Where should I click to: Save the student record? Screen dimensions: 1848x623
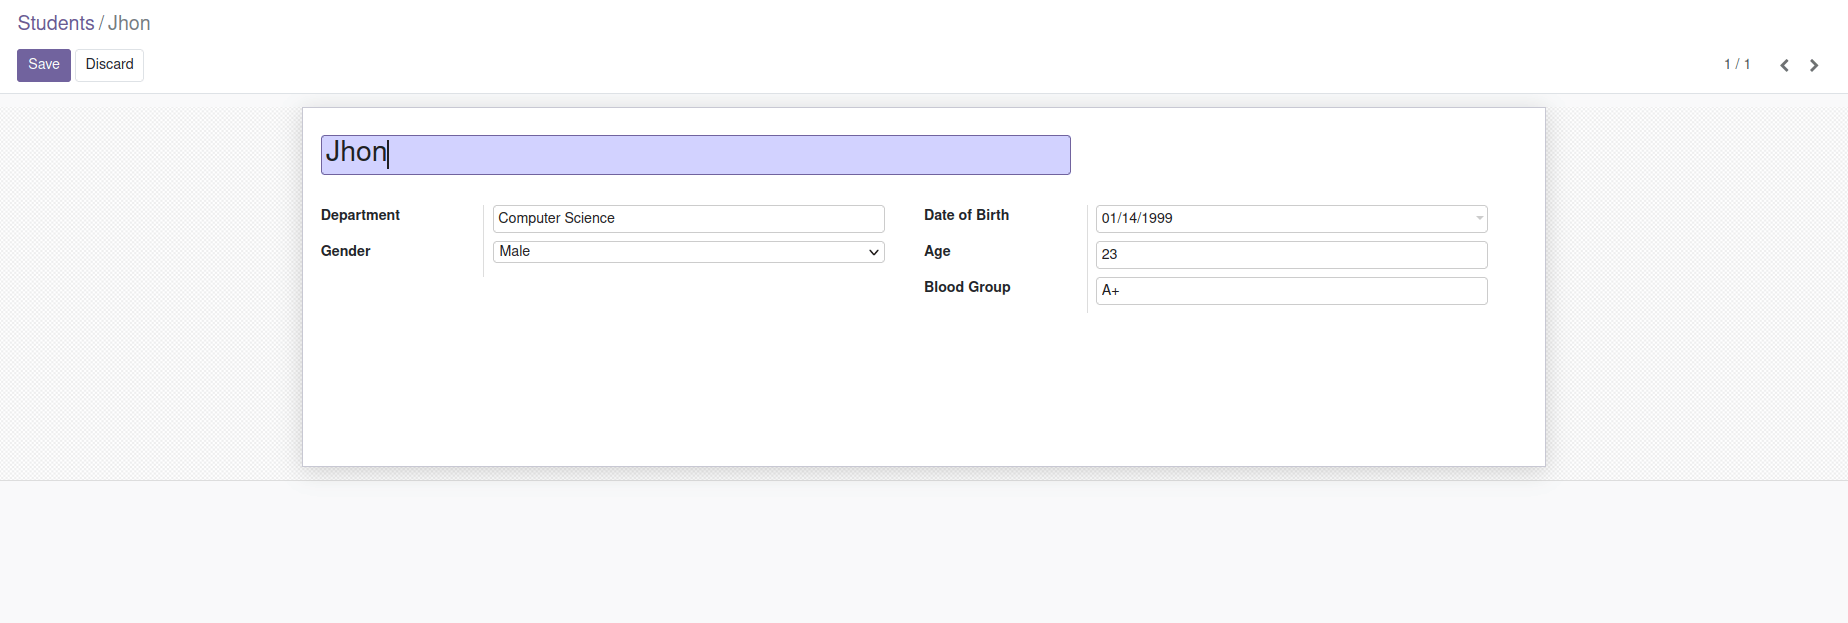tap(44, 65)
